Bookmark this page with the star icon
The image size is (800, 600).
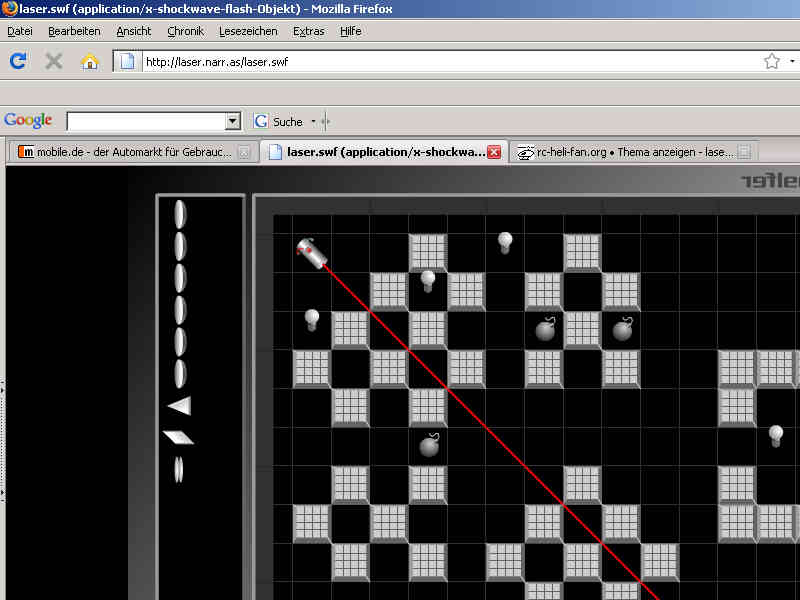(x=771, y=61)
